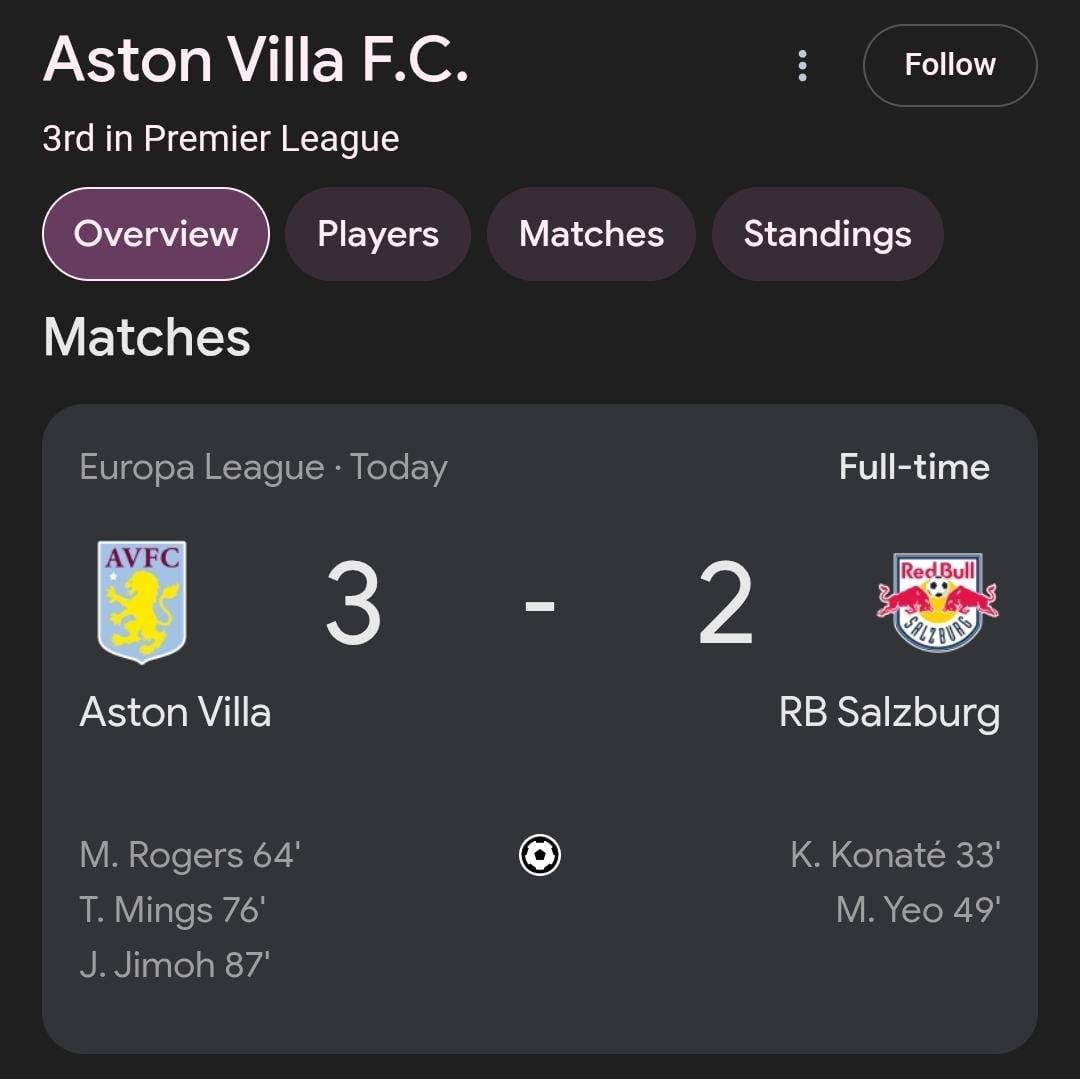Switch to the Players tab
This screenshot has height=1079, width=1080.
click(x=378, y=234)
